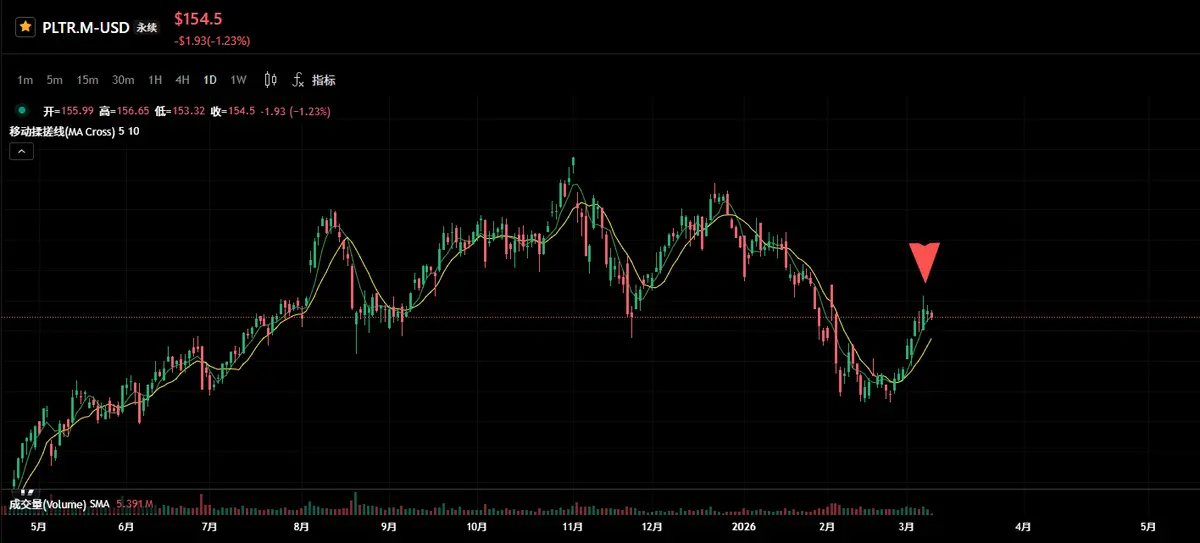This screenshot has width=1200, height=543.
Task: Select the 1D daily timeframe
Action: click(210, 80)
